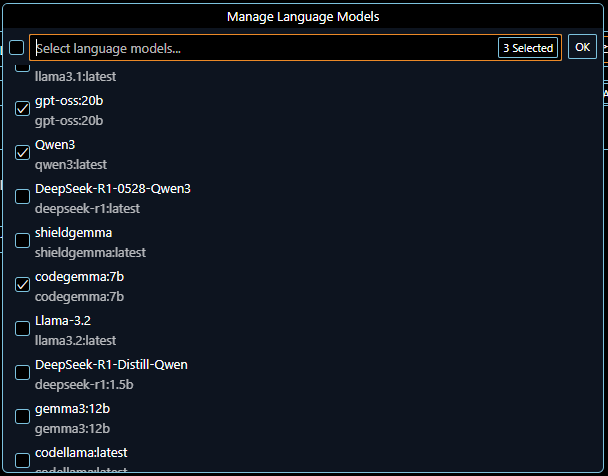Click the 3 Selected badge
Screen dimensions: 608x476
click(528, 48)
